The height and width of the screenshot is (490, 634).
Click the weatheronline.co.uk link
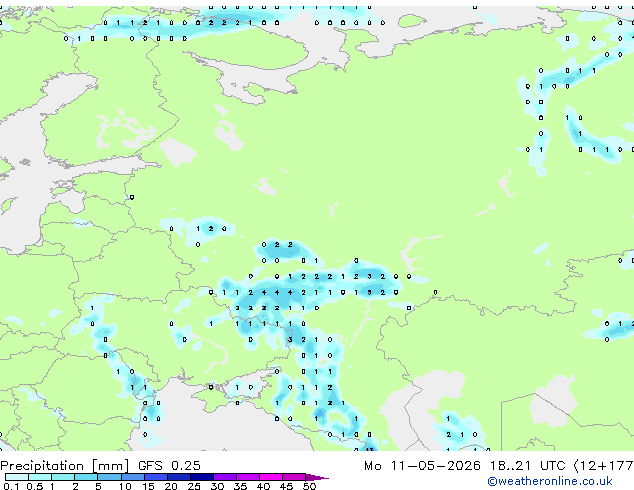click(550, 481)
